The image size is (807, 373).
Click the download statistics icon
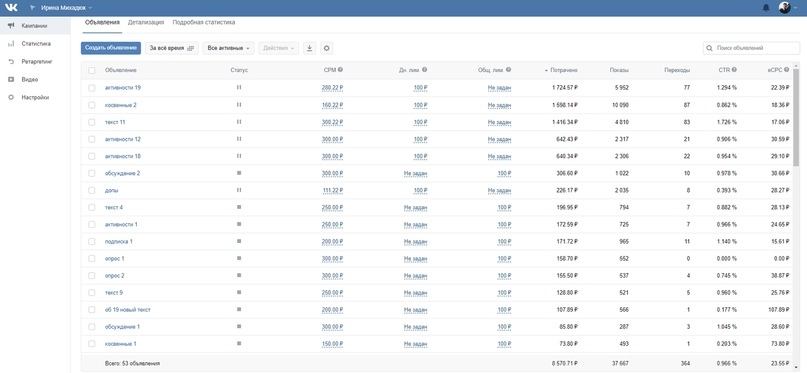pyautogui.click(x=309, y=48)
